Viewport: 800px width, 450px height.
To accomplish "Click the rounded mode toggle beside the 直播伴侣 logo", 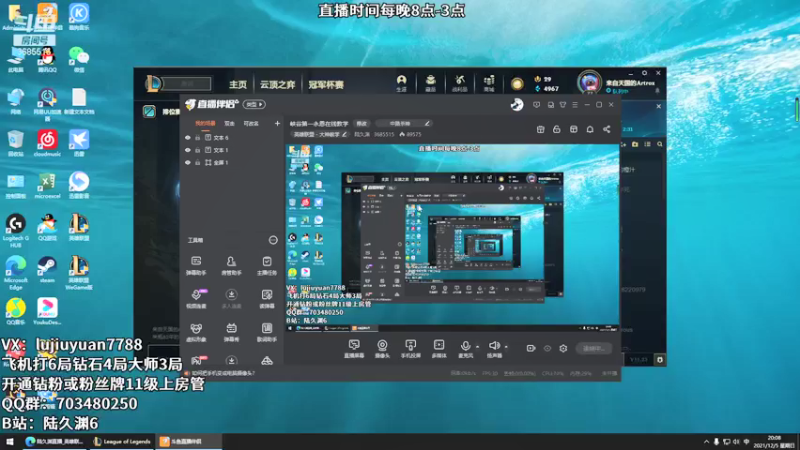I will tap(254, 105).
